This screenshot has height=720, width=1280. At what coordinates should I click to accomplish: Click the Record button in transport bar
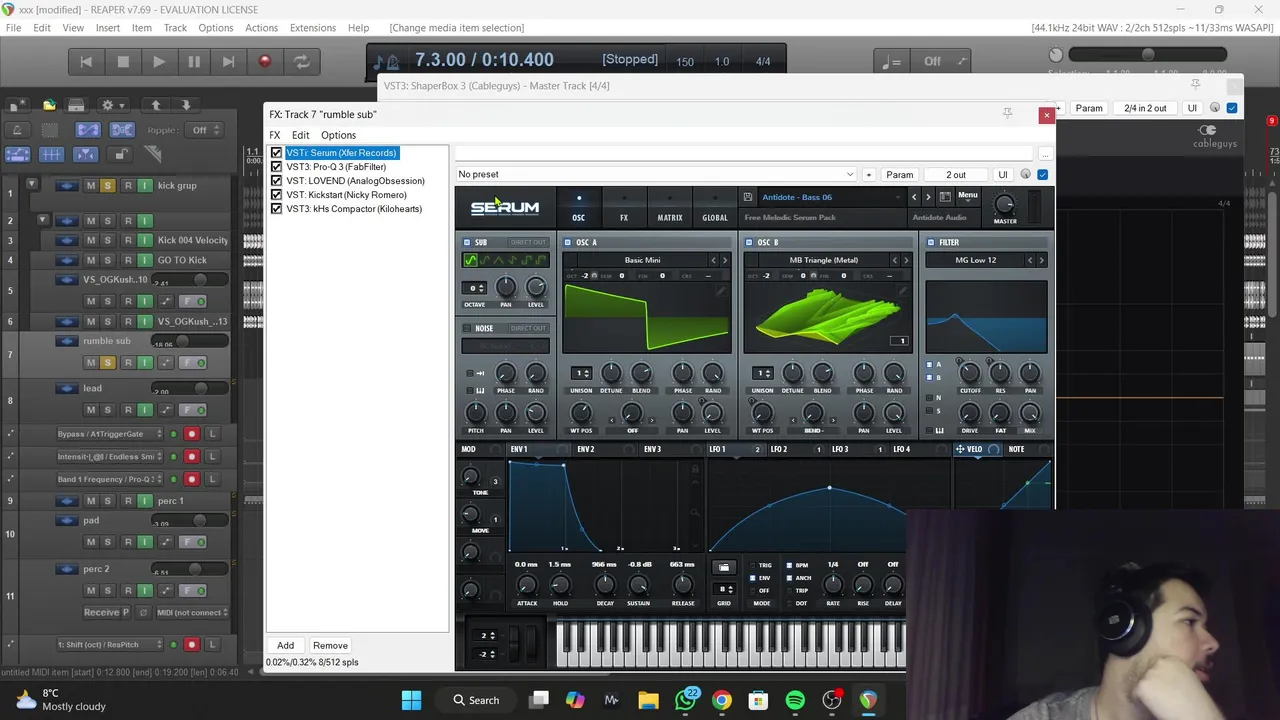[265, 62]
